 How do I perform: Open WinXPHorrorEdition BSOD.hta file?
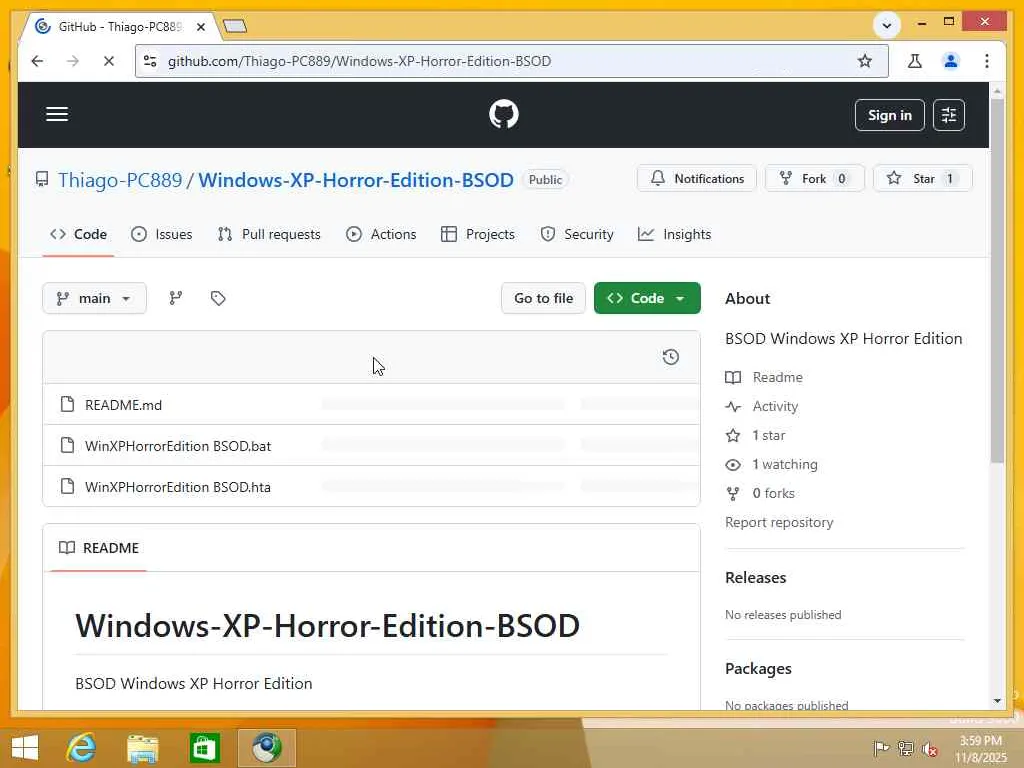(178, 487)
